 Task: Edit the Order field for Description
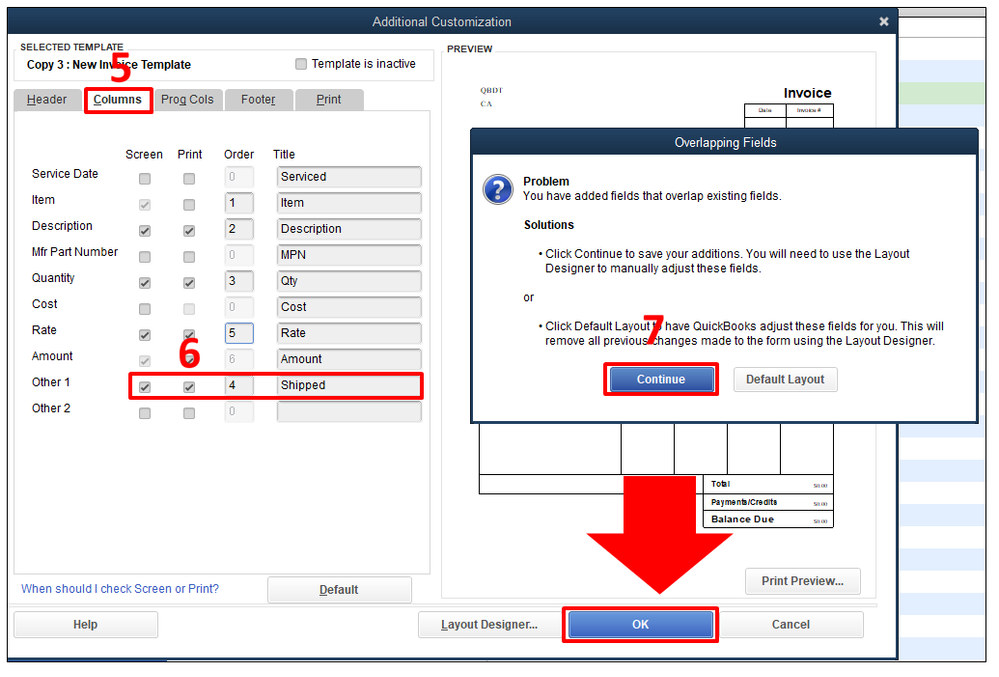pyautogui.click(x=239, y=229)
